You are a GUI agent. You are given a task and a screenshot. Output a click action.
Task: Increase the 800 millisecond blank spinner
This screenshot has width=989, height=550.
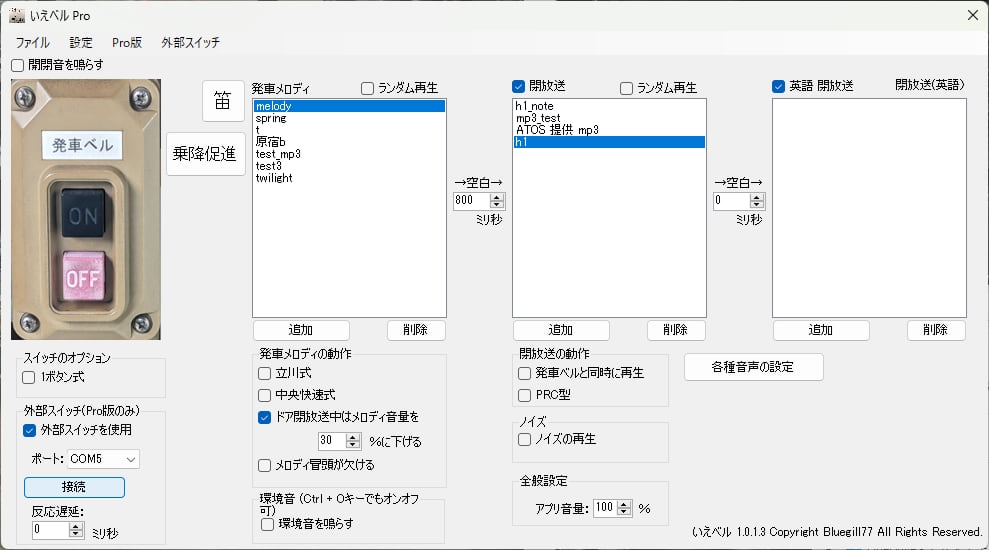pyautogui.click(x=497, y=196)
